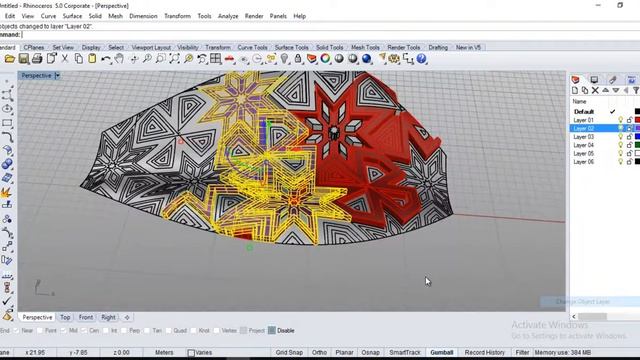Open the Transform menu

point(177,16)
